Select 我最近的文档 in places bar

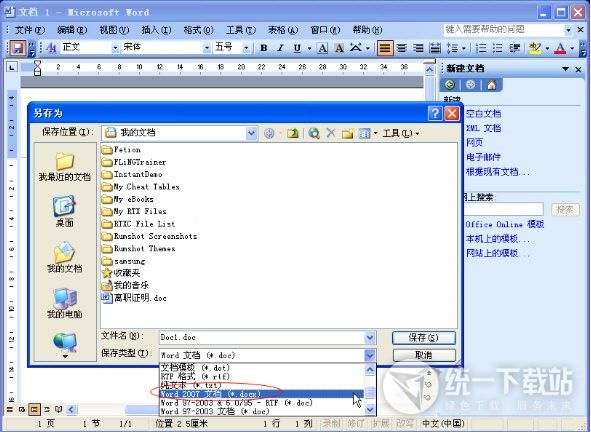[x=64, y=167]
